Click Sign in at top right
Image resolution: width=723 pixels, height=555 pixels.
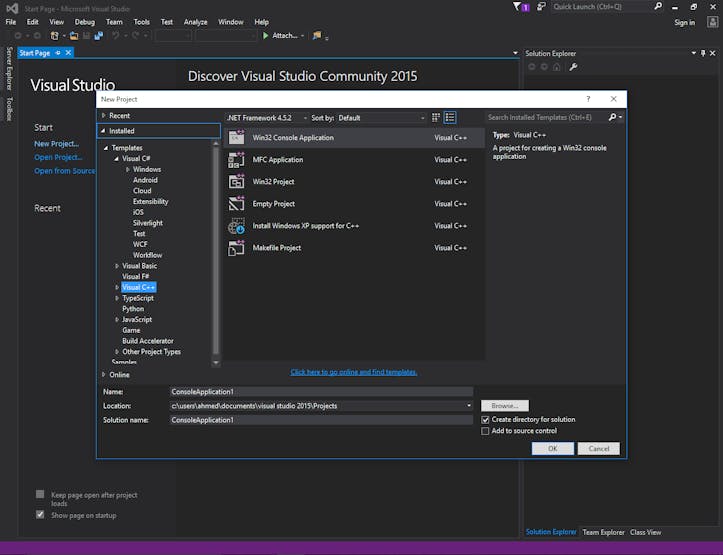click(684, 22)
